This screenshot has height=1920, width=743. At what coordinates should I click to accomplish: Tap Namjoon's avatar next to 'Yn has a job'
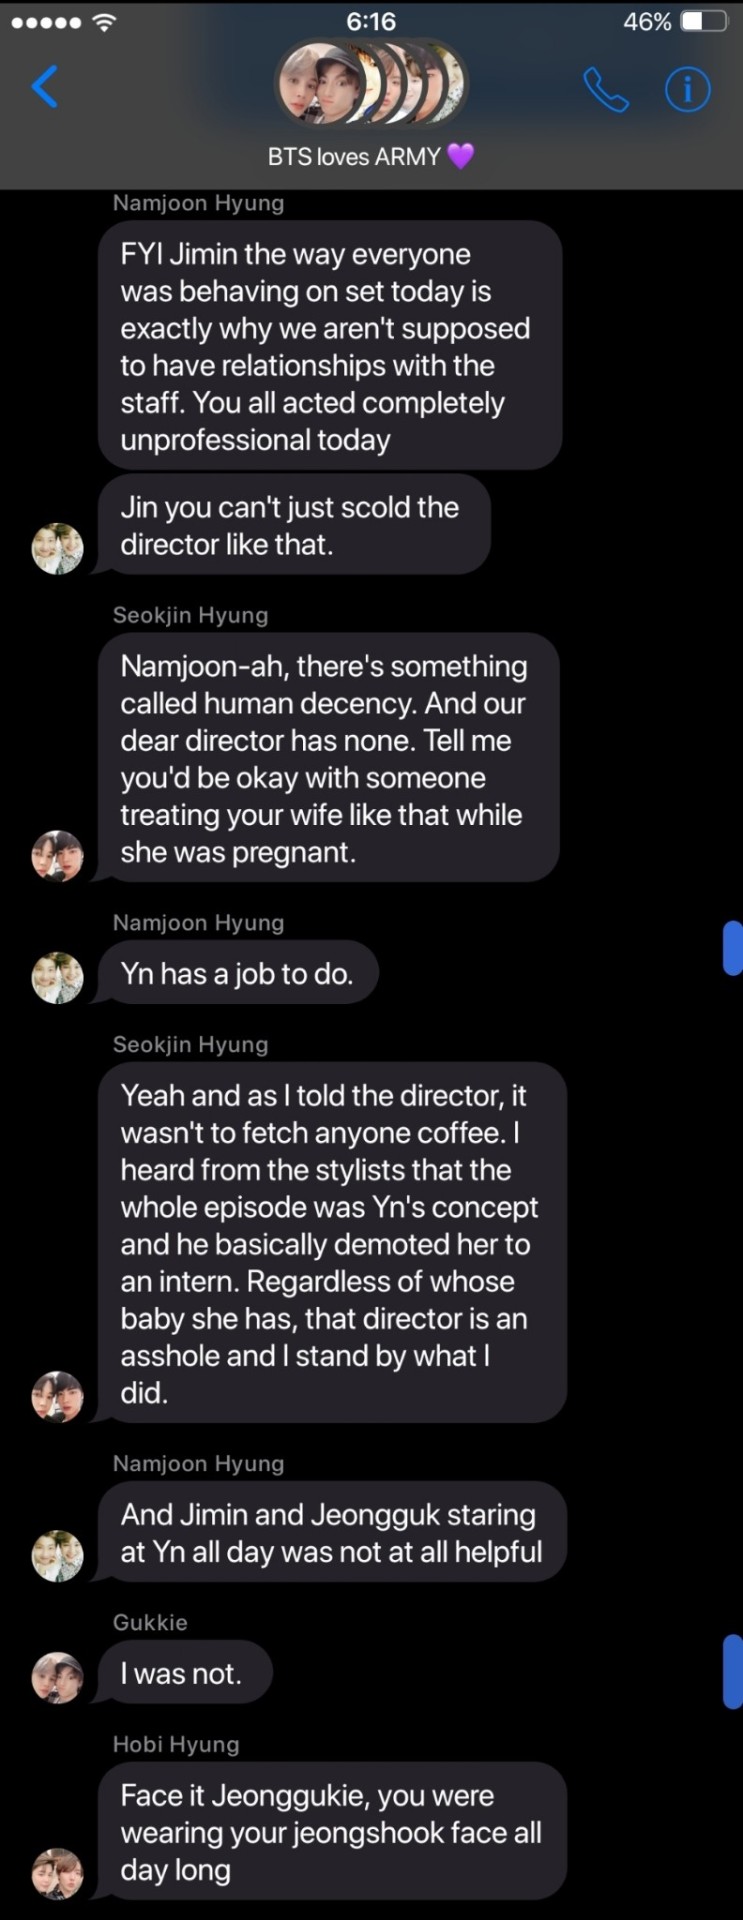click(58, 977)
